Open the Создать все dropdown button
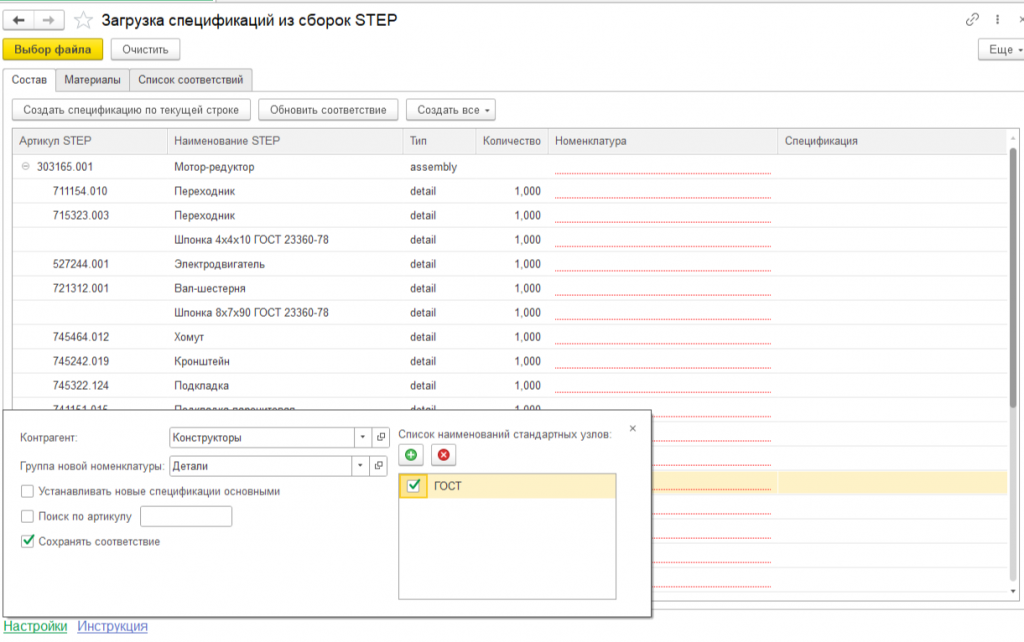This screenshot has height=642, width=1024. click(x=451, y=110)
